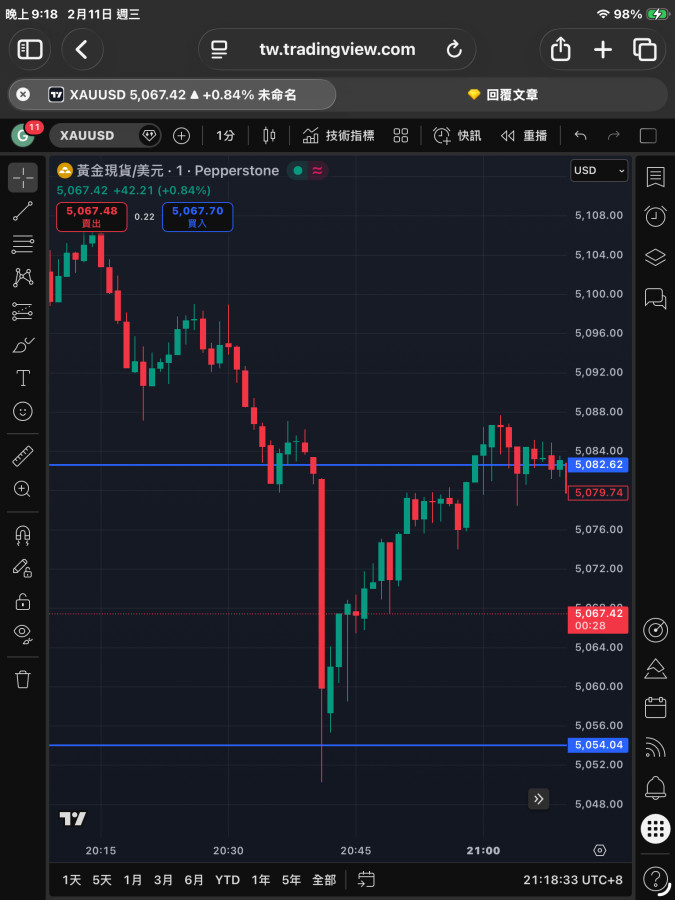Toggle lock all drawings
The height and width of the screenshot is (900, 675).
(x=23, y=602)
